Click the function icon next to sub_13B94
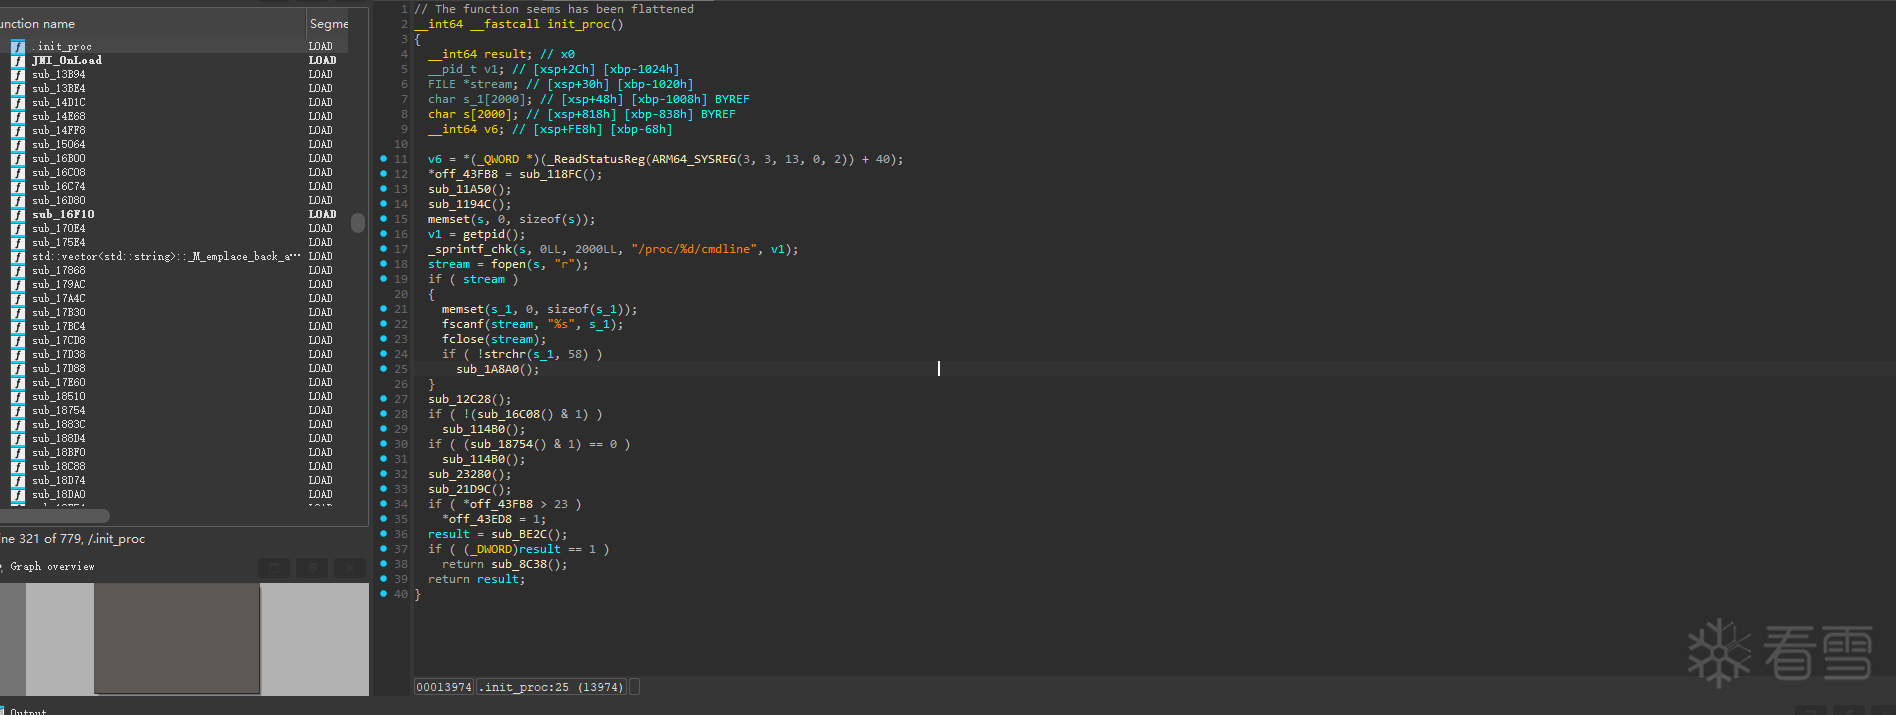The height and width of the screenshot is (715, 1896). click(x=18, y=74)
